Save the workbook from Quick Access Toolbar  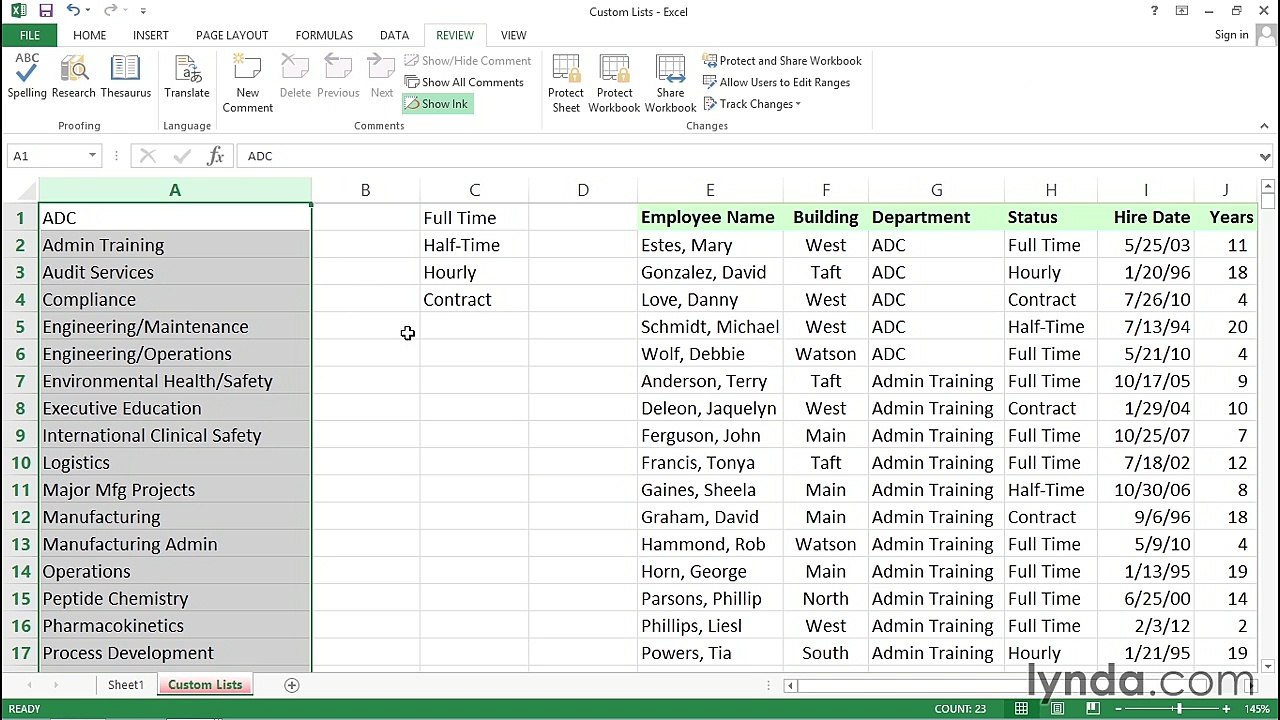pos(46,11)
